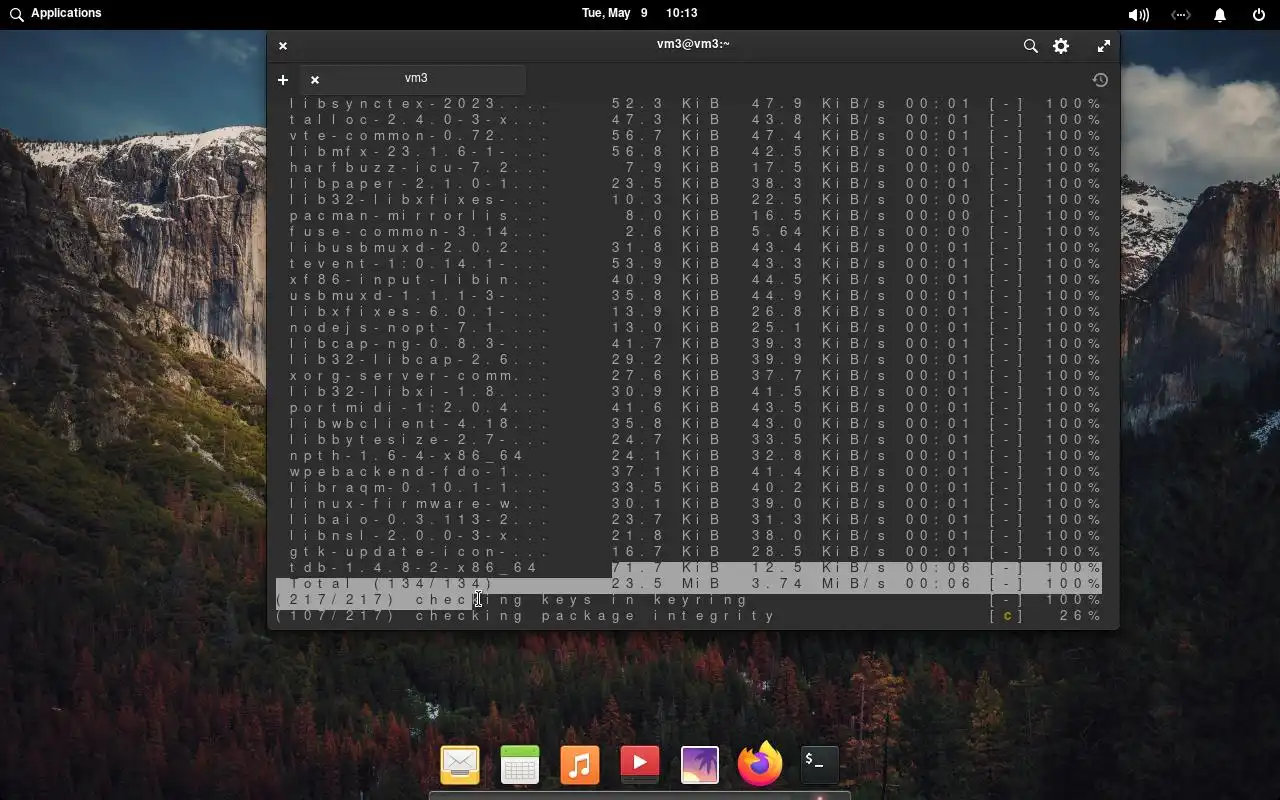
Task: Open the power session menu
Action: coord(1259,15)
